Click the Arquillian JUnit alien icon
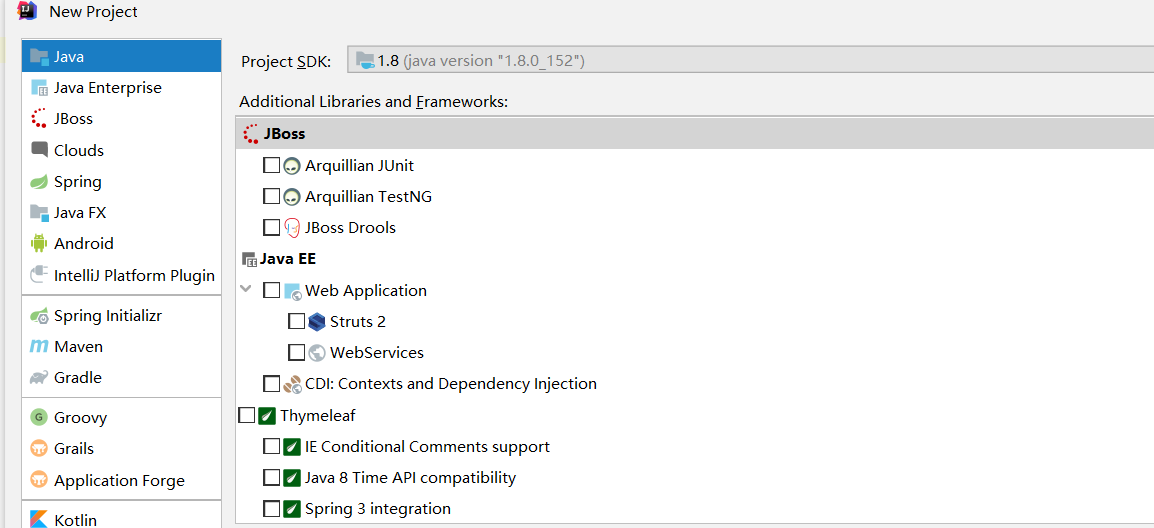Image resolution: width=1154 pixels, height=528 pixels. [x=292, y=166]
